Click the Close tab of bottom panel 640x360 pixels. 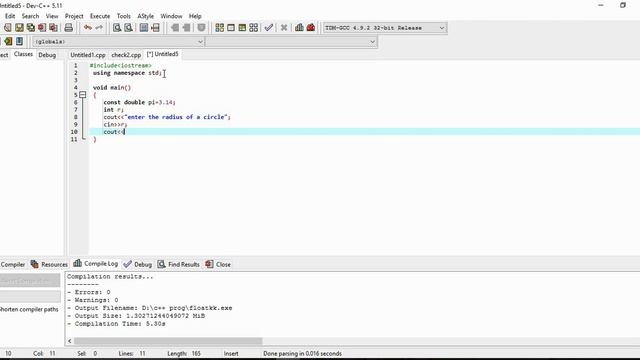pyautogui.click(x=218, y=264)
